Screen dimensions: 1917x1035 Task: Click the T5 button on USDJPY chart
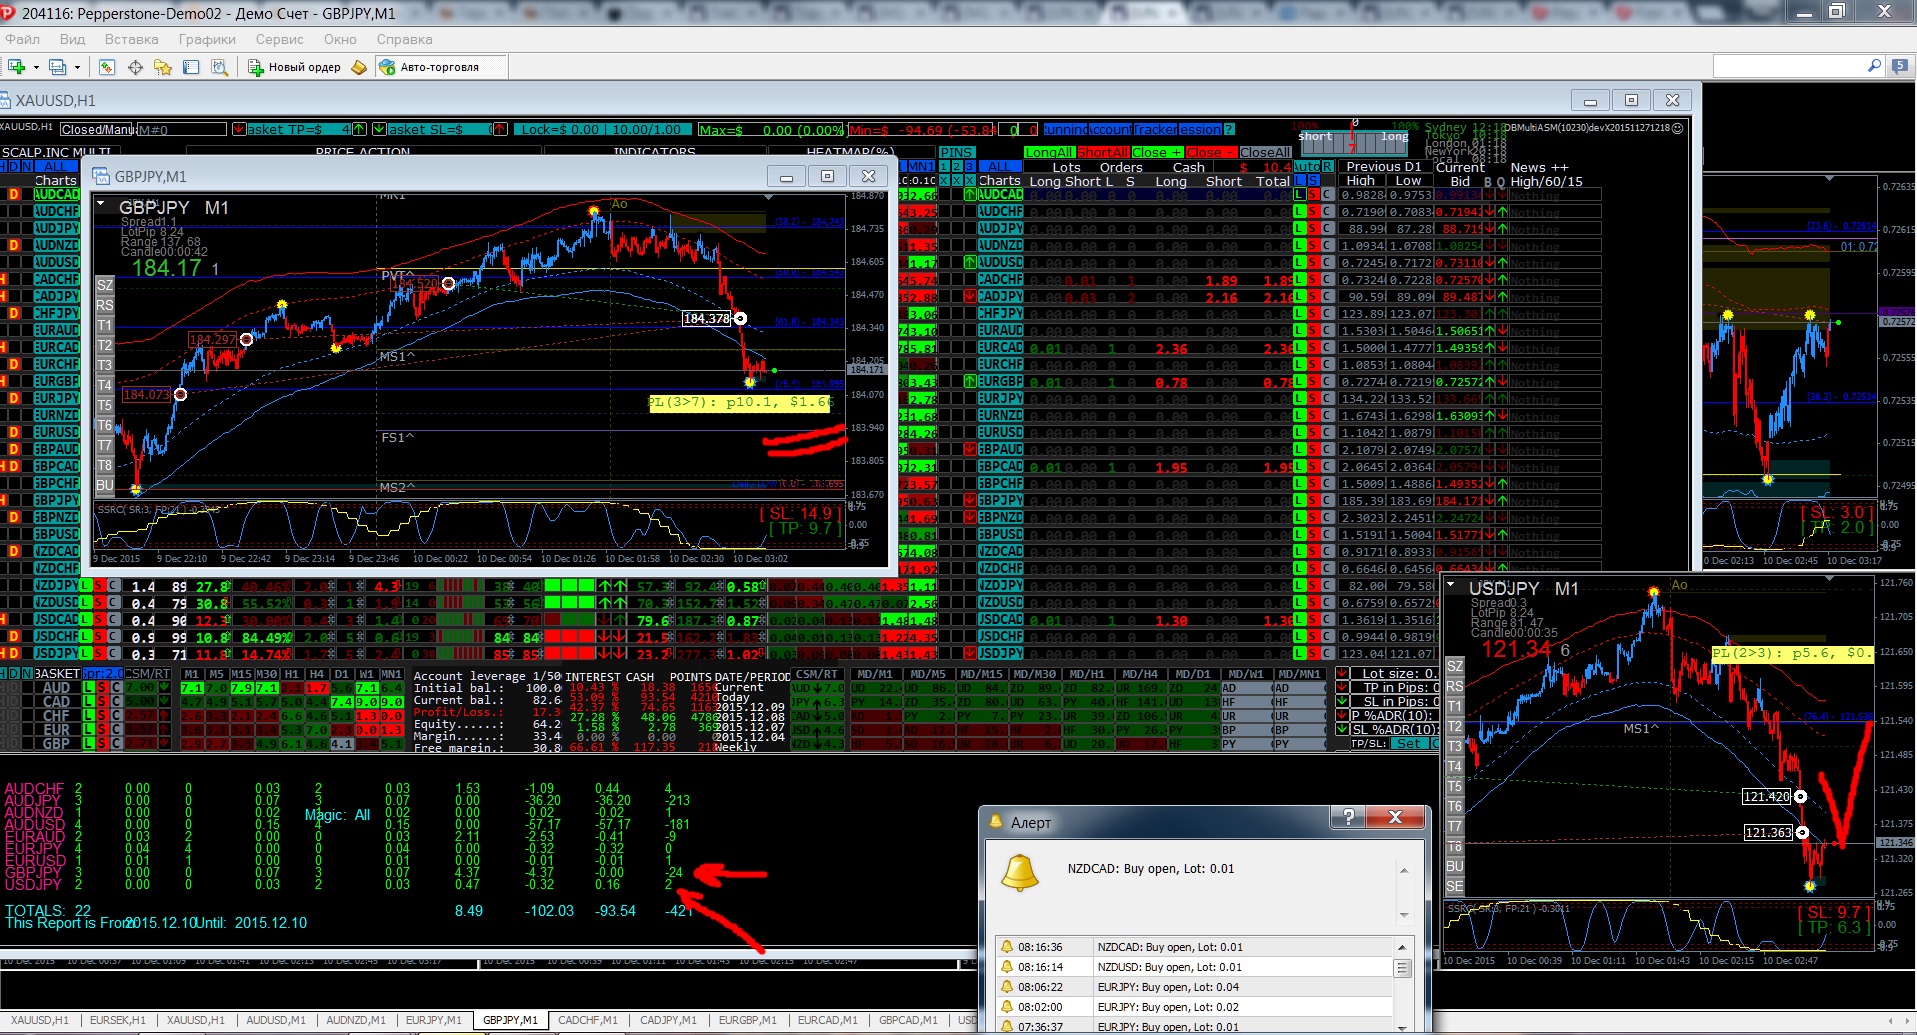pyautogui.click(x=1454, y=786)
